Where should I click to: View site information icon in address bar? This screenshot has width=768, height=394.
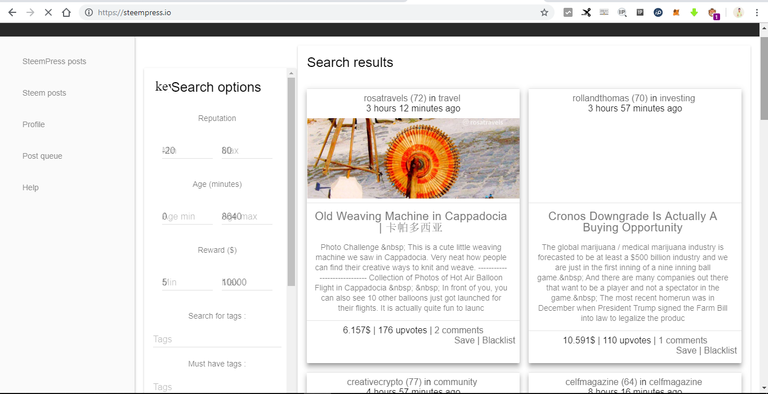pos(89,13)
